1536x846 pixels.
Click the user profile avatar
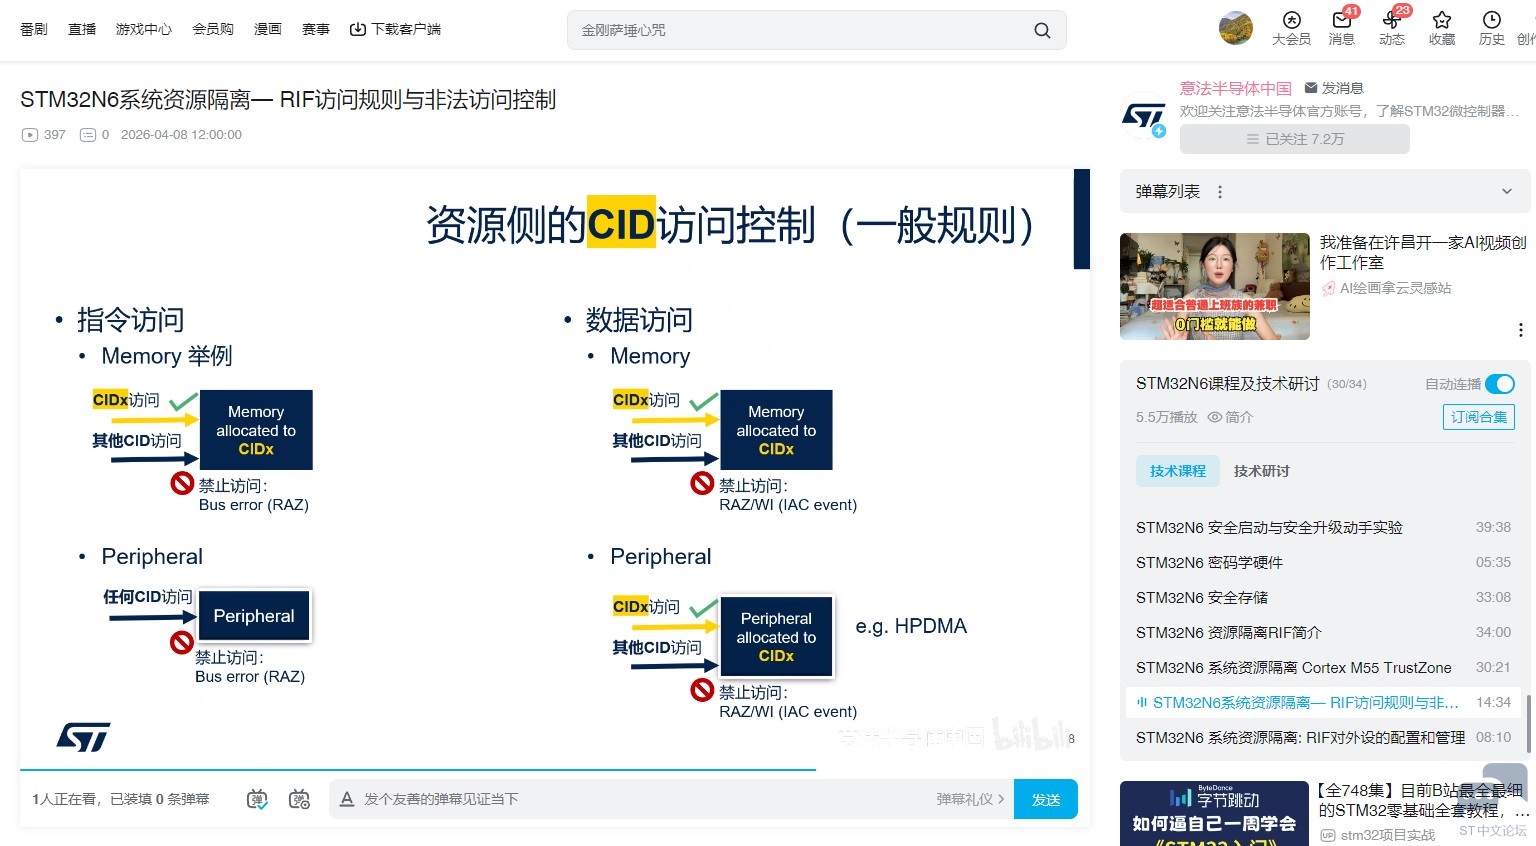[x=1236, y=28]
